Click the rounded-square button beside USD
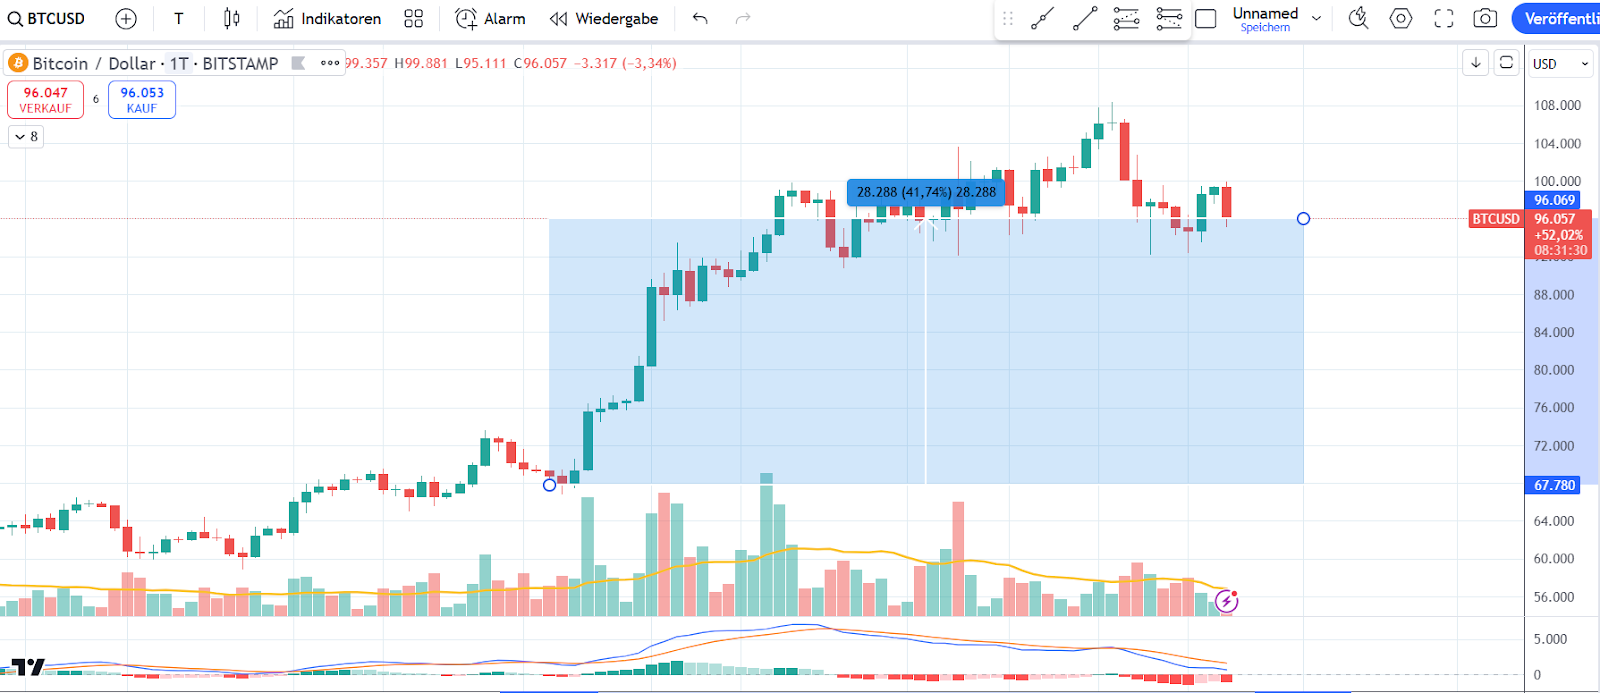This screenshot has height=693, width=1600. pyautogui.click(x=1507, y=63)
